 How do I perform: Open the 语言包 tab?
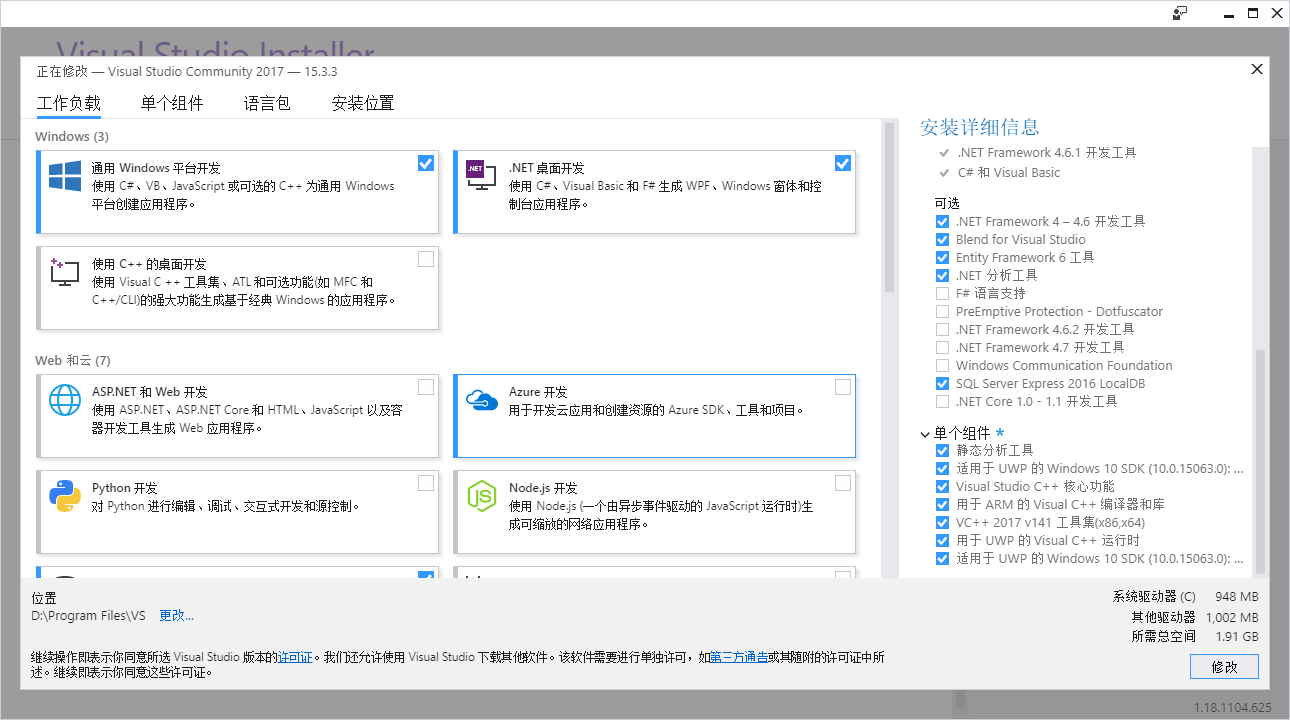(267, 103)
